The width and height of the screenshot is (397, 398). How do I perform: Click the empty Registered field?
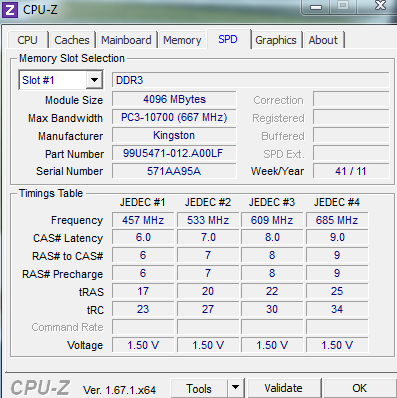tap(351, 117)
